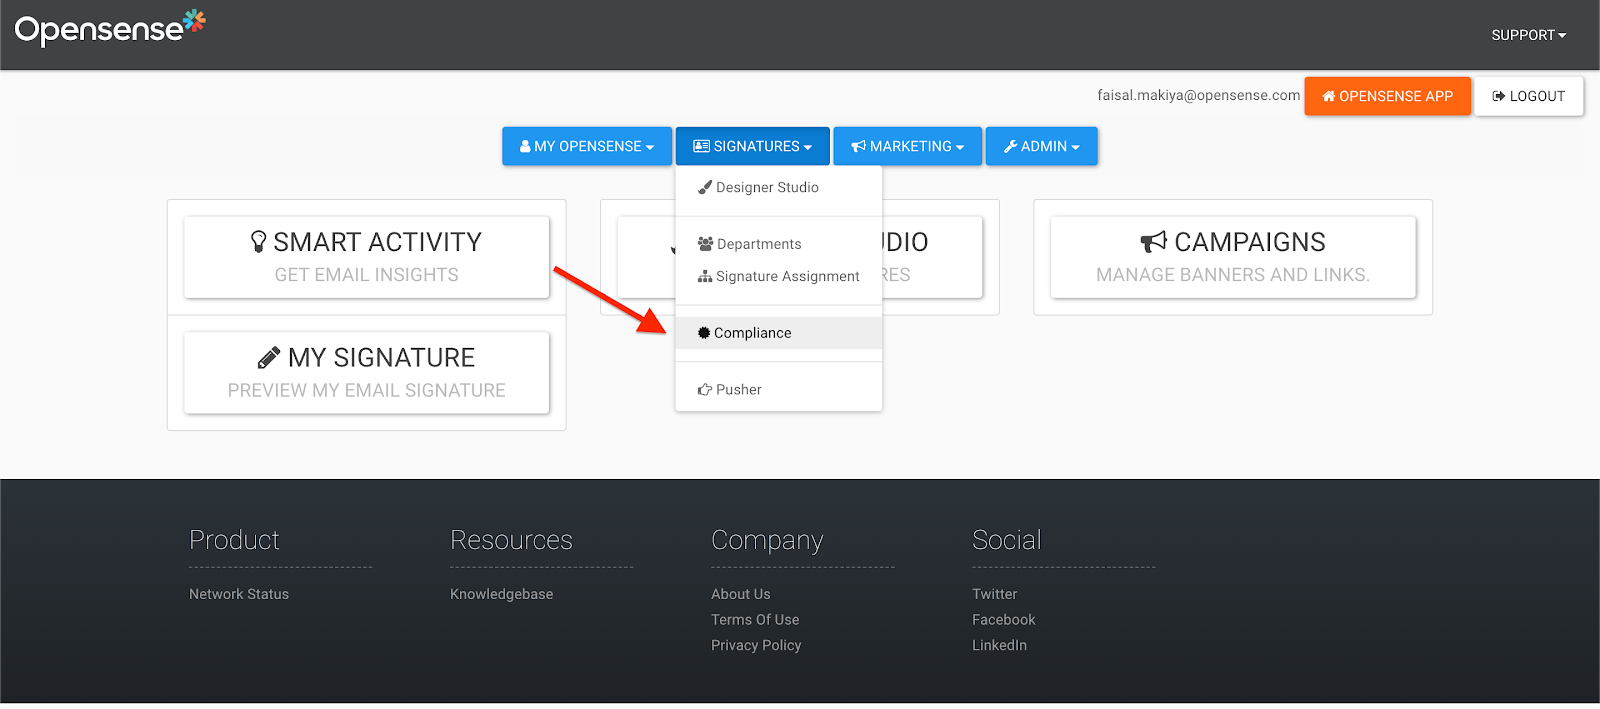Viewport: 1600px width, 709px height.
Task: Open the Terms Of Use link
Action: point(755,620)
